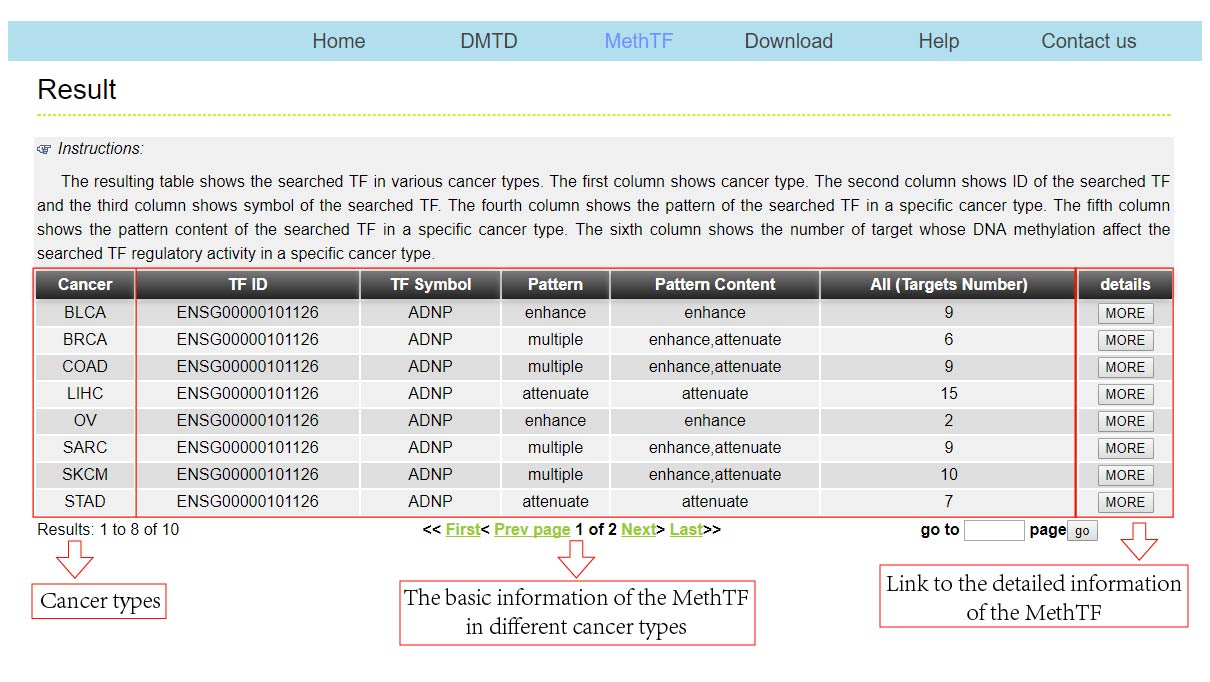Go to Next results page
The width and height of the screenshot is (1210, 682).
(x=638, y=530)
